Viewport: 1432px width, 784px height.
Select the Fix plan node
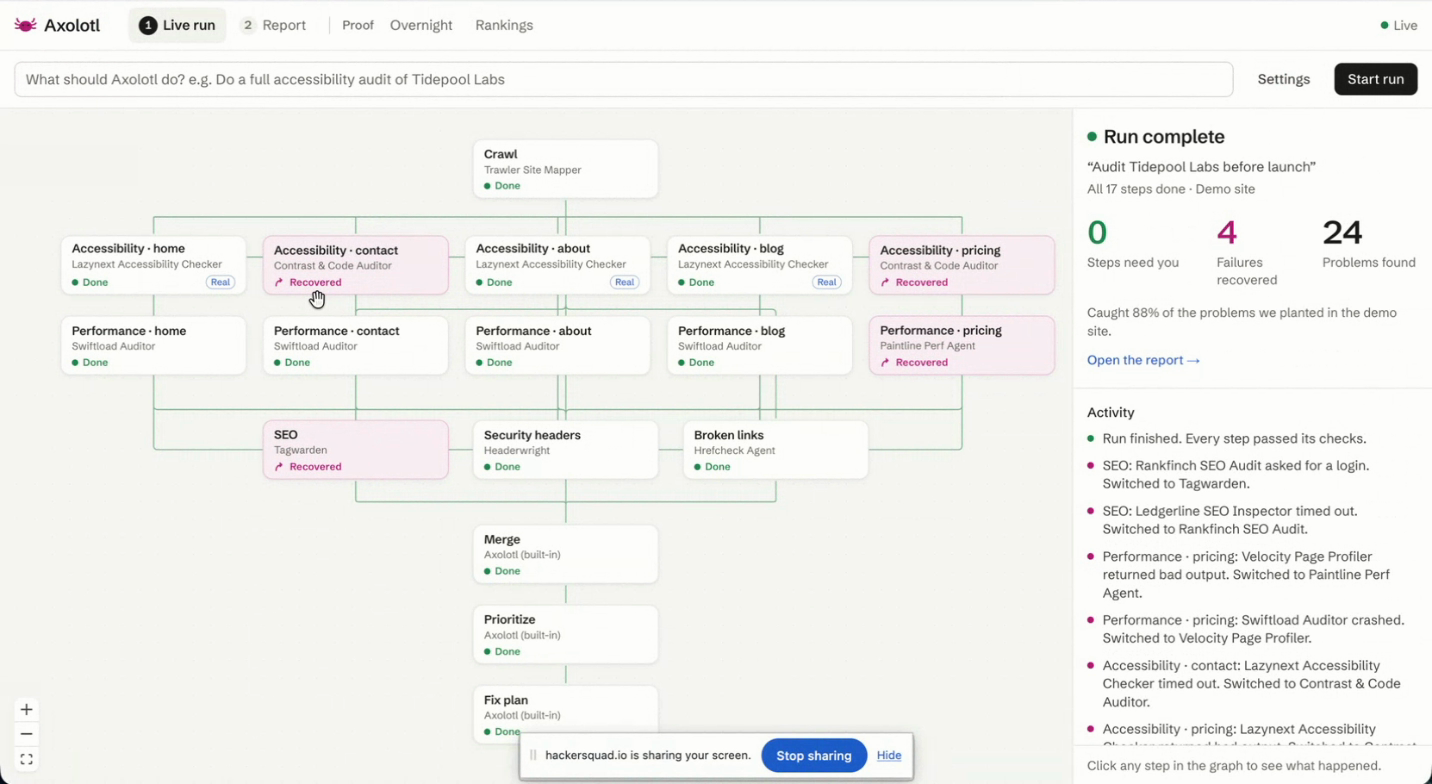566,714
